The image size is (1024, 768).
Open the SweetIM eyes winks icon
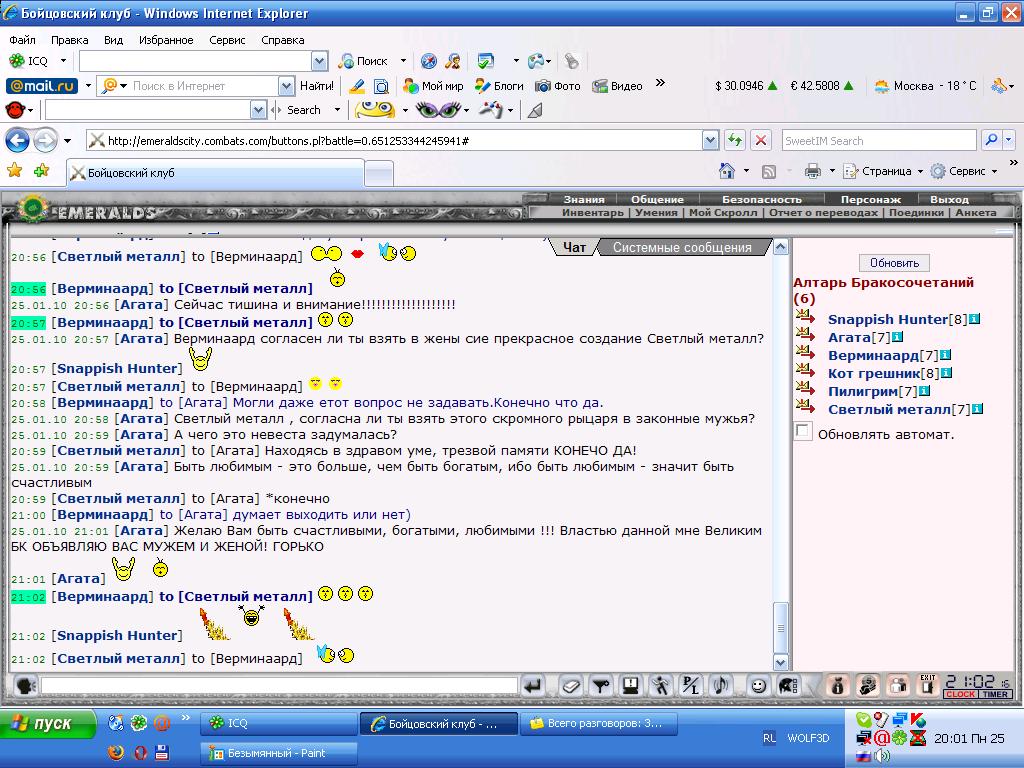point(437,110)
